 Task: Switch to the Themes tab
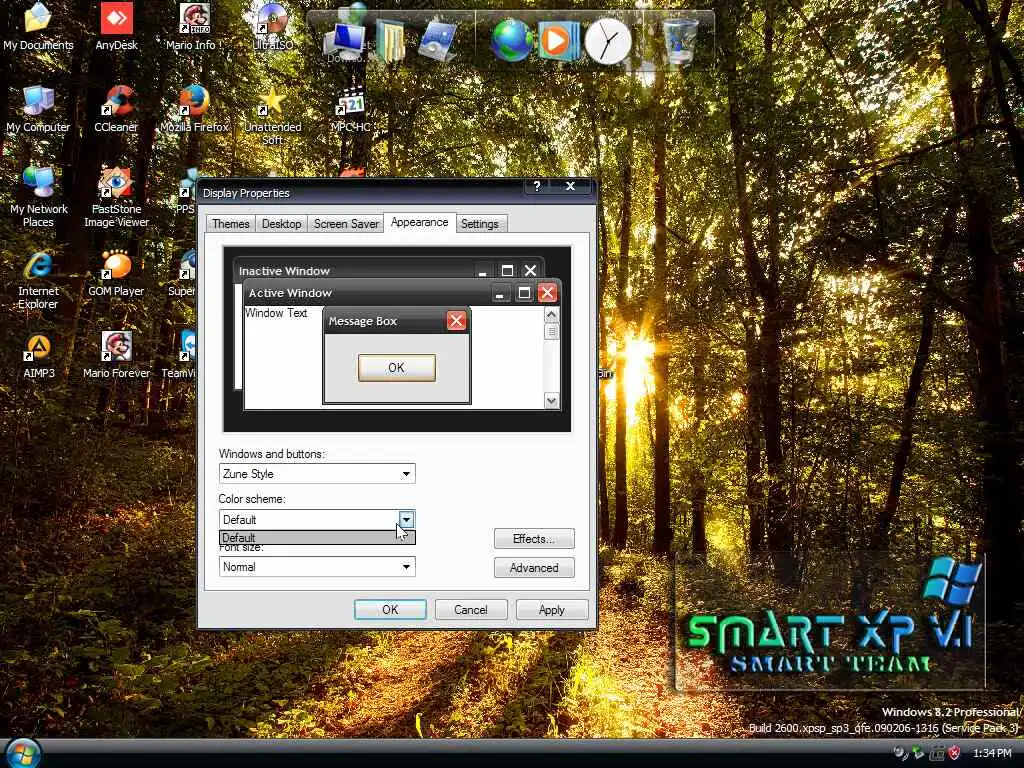tap(231, 223)
